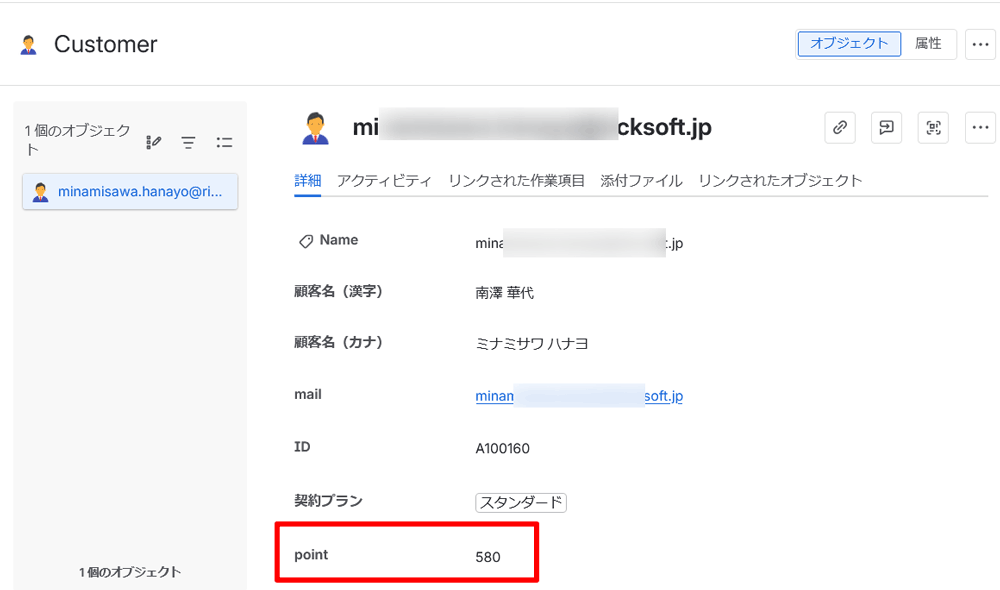
Task: Select the Name field value ending in .jp
Action: coord(578,240)
